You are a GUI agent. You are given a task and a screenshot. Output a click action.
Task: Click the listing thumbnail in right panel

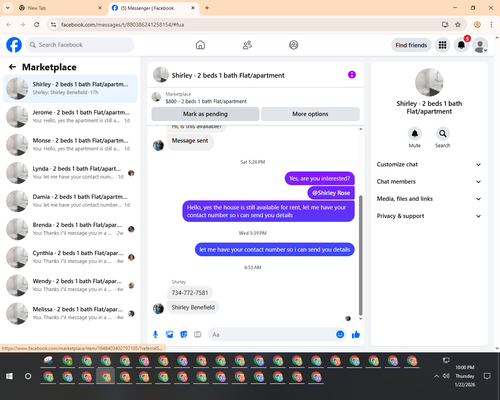429,82
